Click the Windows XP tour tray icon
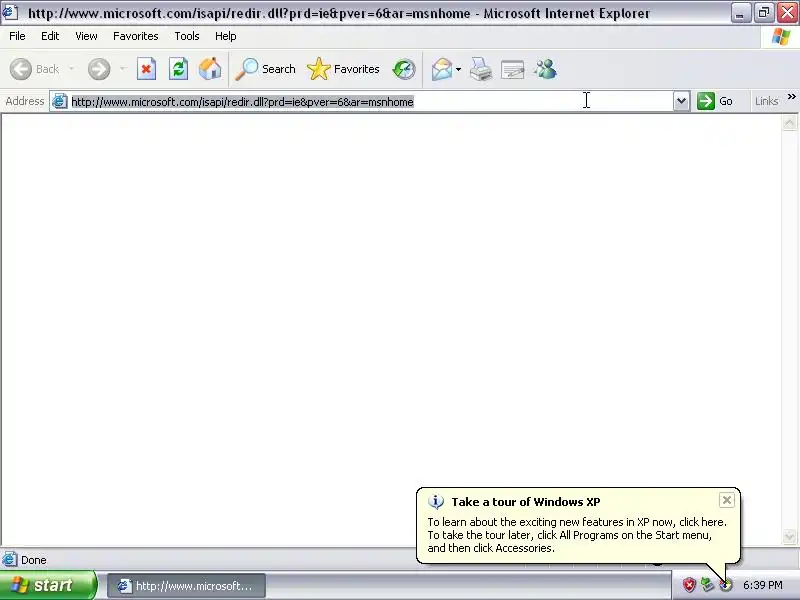 (x=726, y=585)
